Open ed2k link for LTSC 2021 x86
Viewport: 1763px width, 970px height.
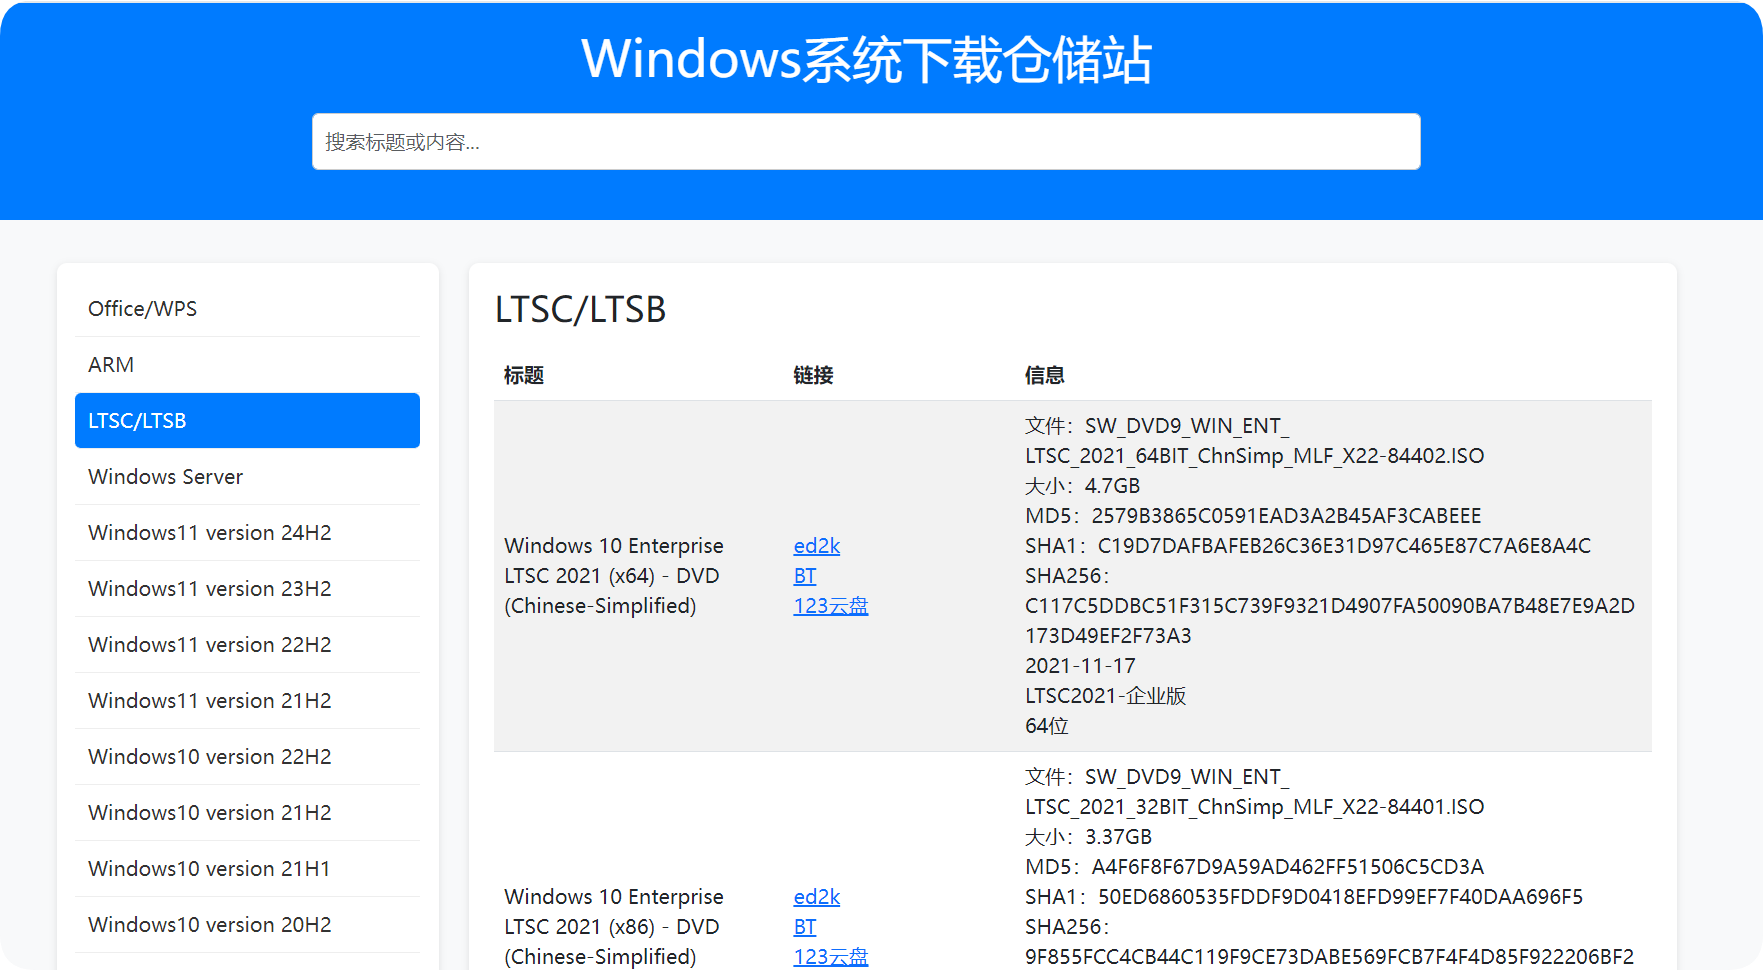[x=817, y=897]
